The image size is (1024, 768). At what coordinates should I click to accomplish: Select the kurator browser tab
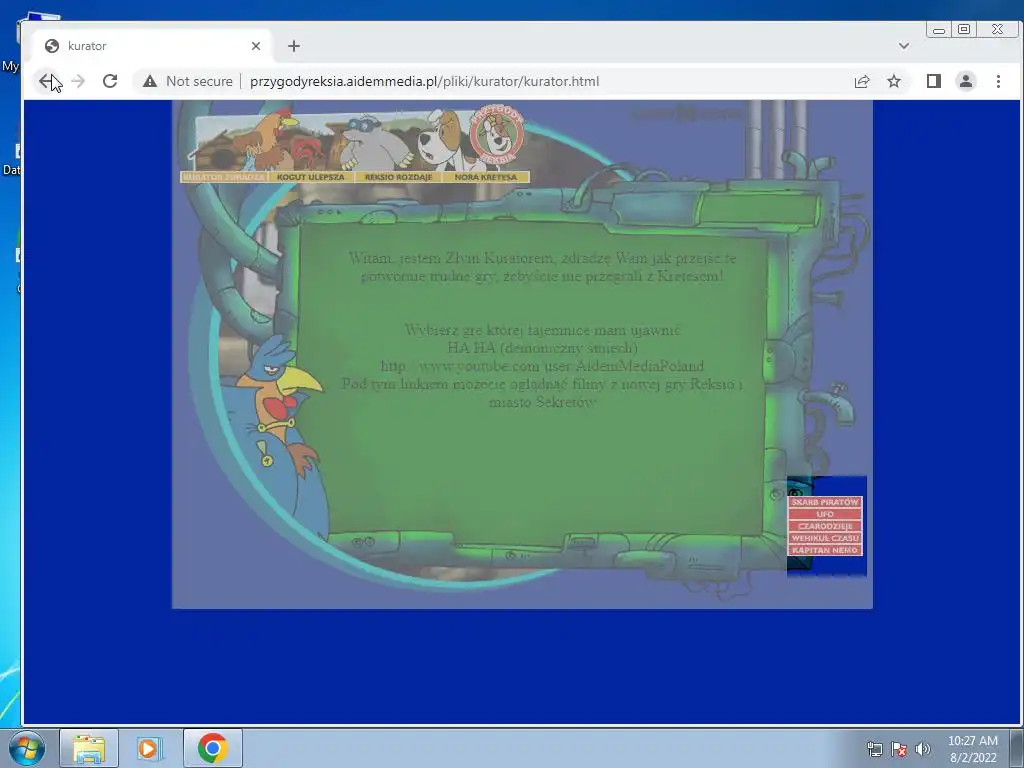pos(152,46)
